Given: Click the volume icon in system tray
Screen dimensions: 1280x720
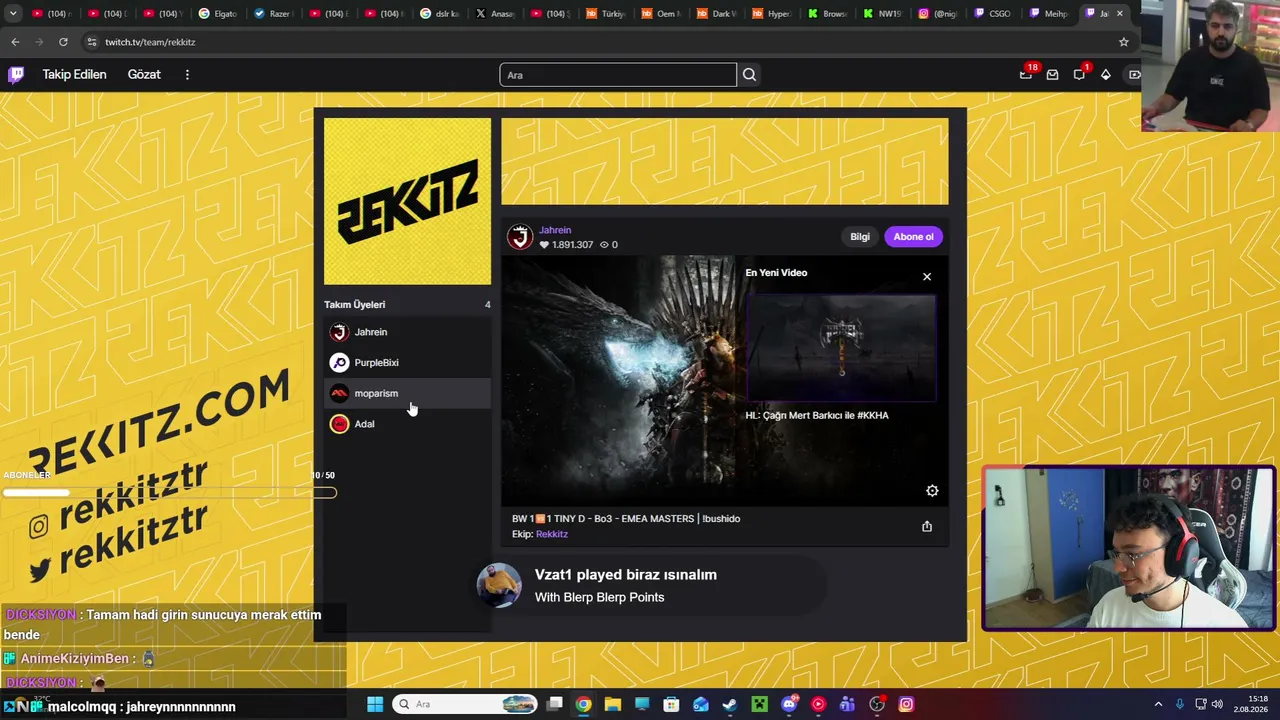Looking at the screenshot, I should 1217,704.
